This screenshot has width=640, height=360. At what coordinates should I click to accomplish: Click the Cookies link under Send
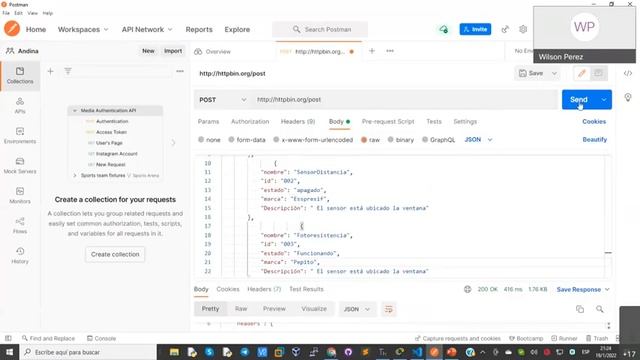[x=594, y=122]
